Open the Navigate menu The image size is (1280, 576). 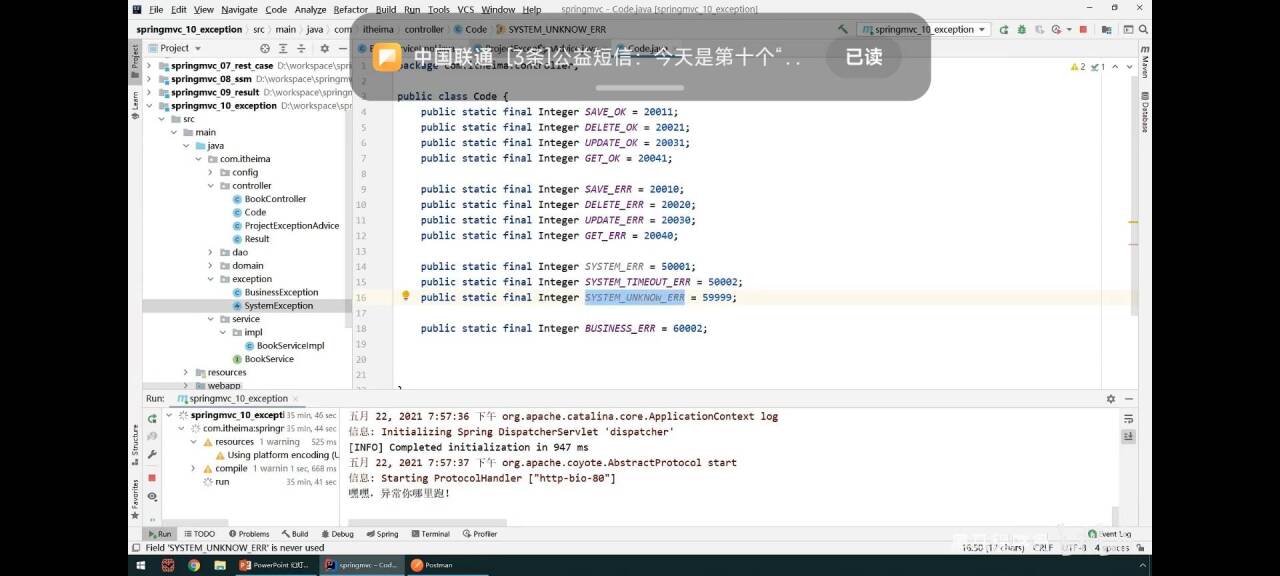[x=239, y=9]
